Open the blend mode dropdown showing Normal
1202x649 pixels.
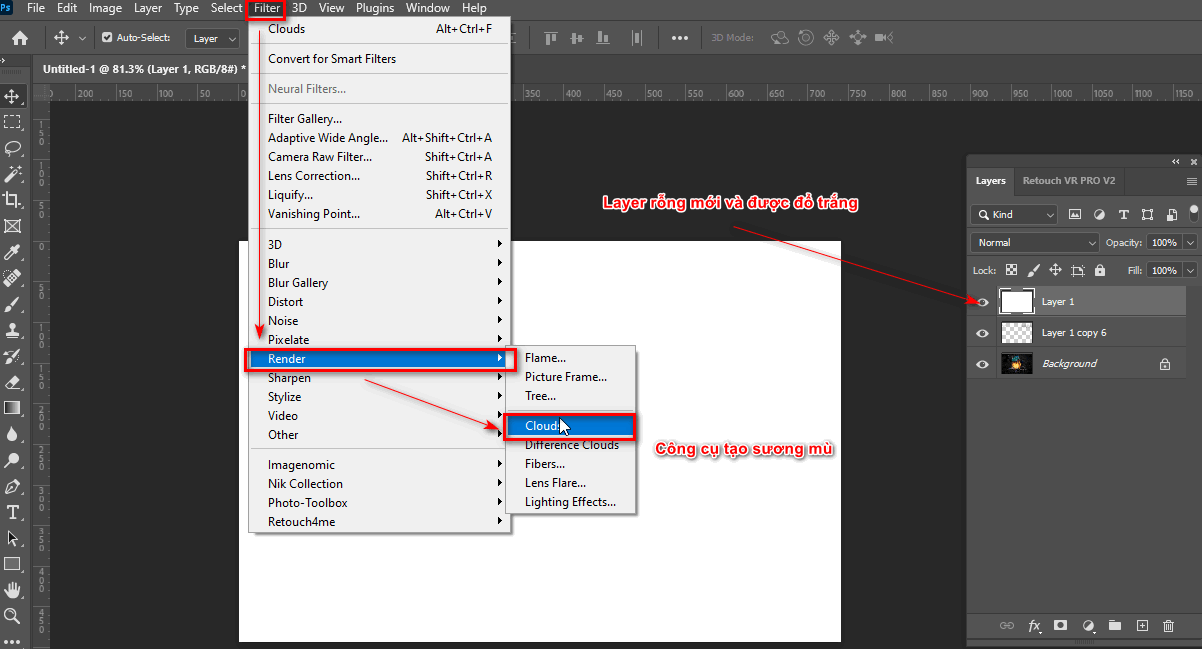tap(1033, 242)
